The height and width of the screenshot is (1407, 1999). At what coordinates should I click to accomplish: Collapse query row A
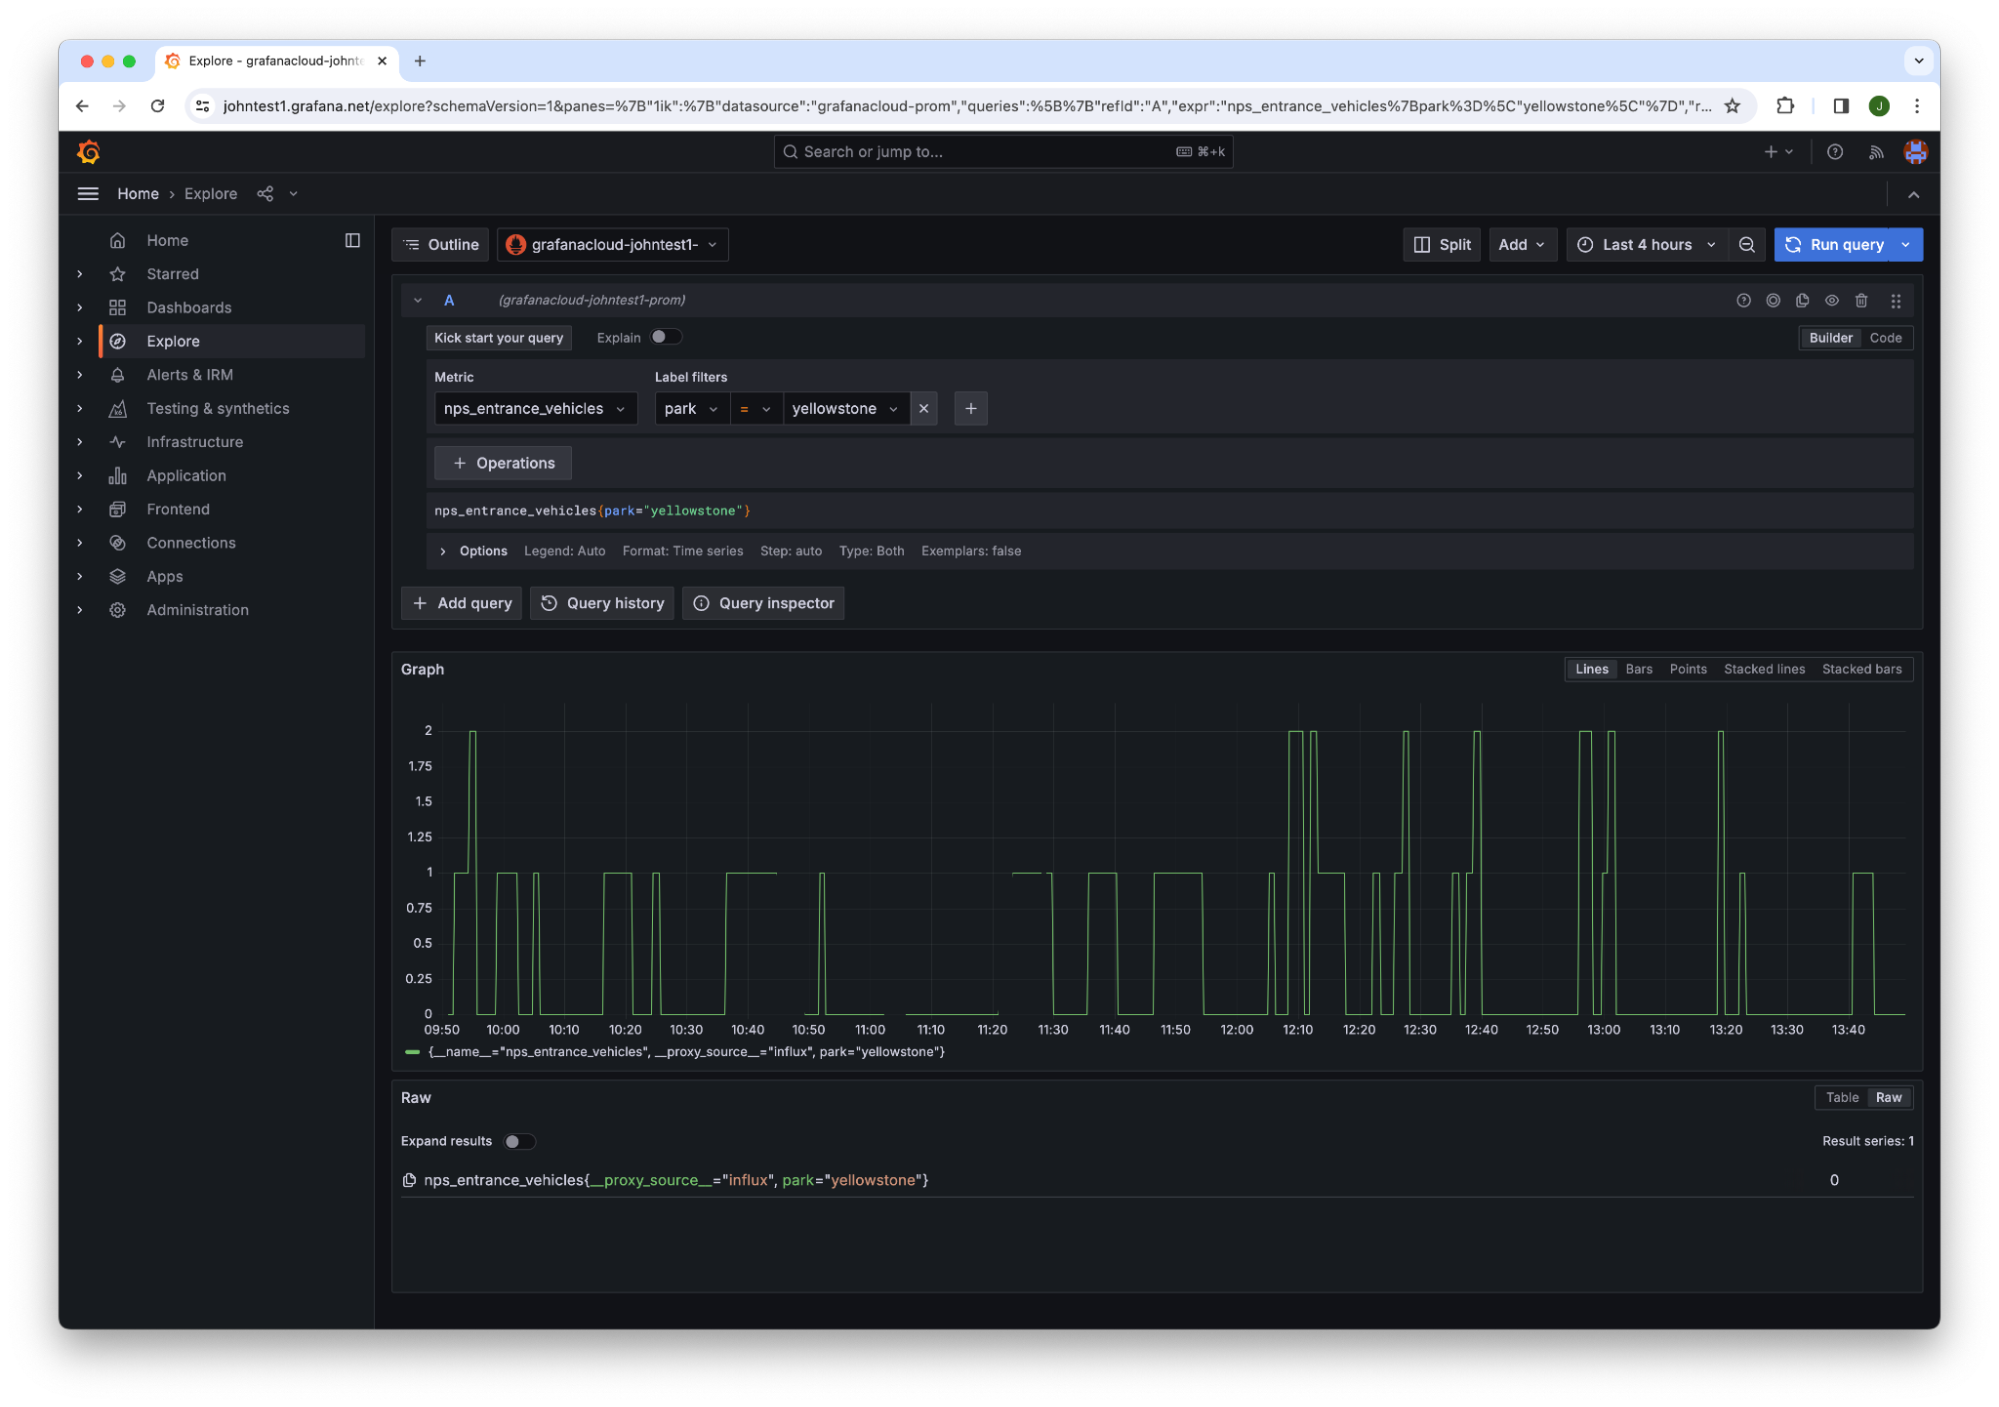coord(418,301)
